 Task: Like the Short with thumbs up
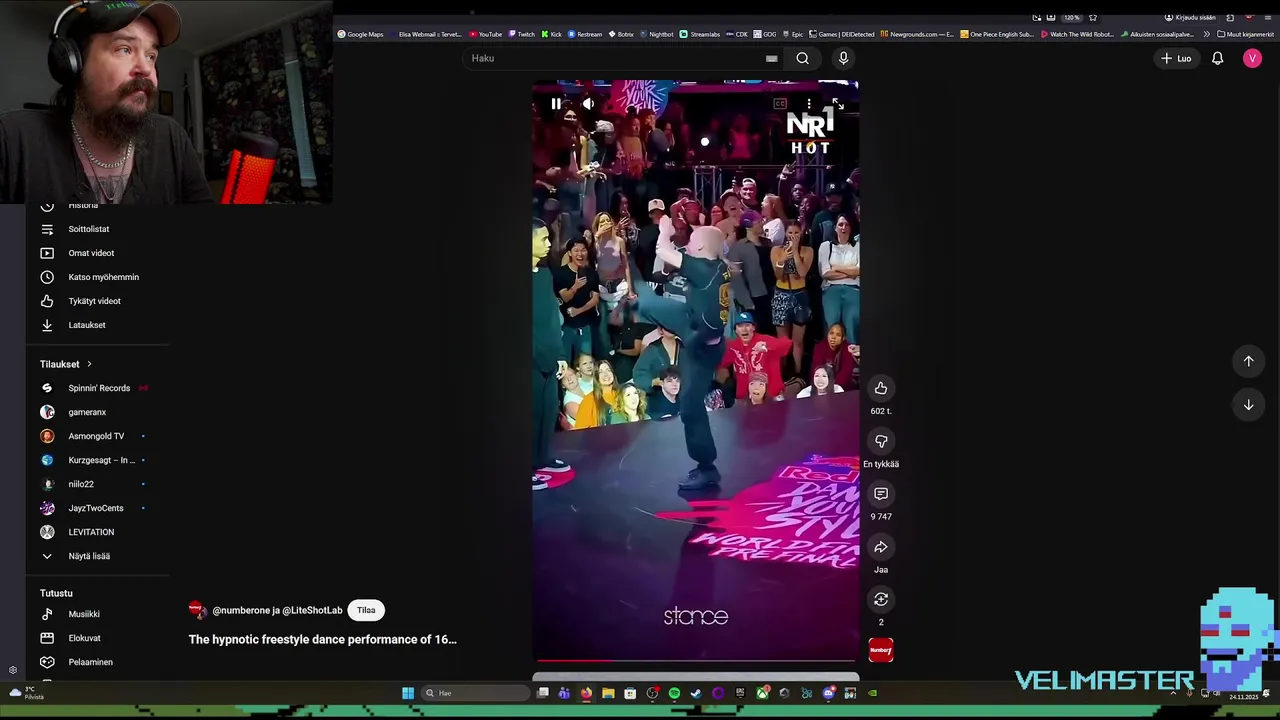pyautogui.click(x=881, y=388)
